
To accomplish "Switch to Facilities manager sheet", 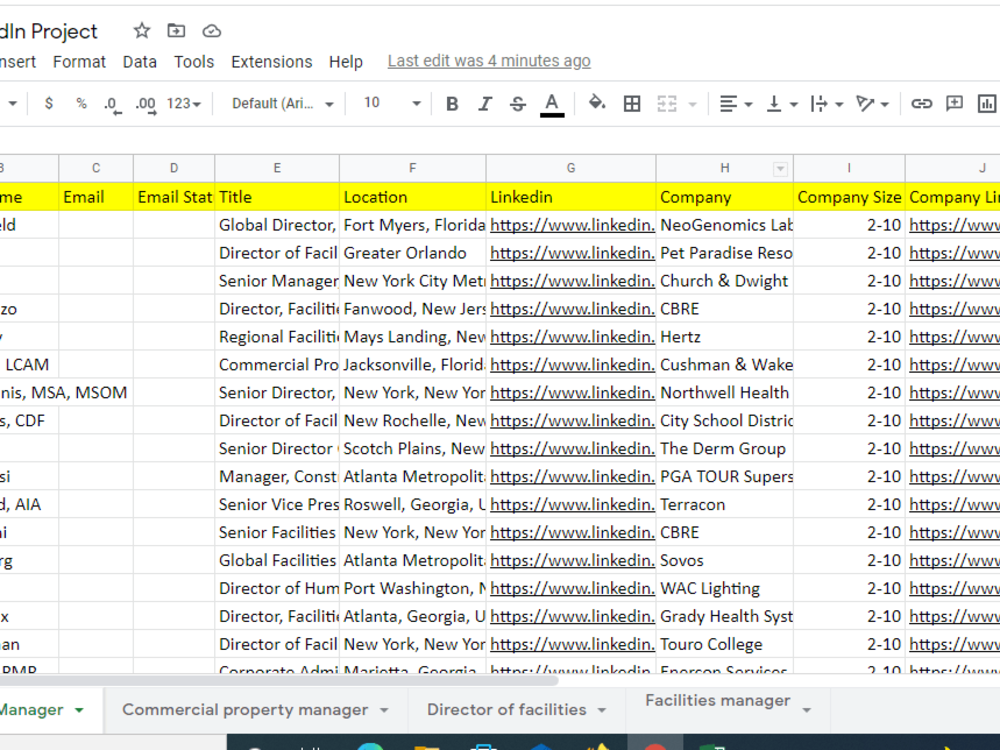I will pyautogui.click(x=717, y=701).
